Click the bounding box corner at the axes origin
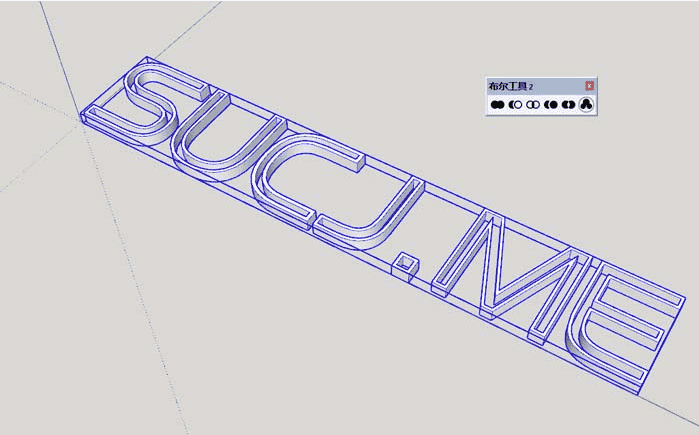The image size is (699, 435). 82,118
